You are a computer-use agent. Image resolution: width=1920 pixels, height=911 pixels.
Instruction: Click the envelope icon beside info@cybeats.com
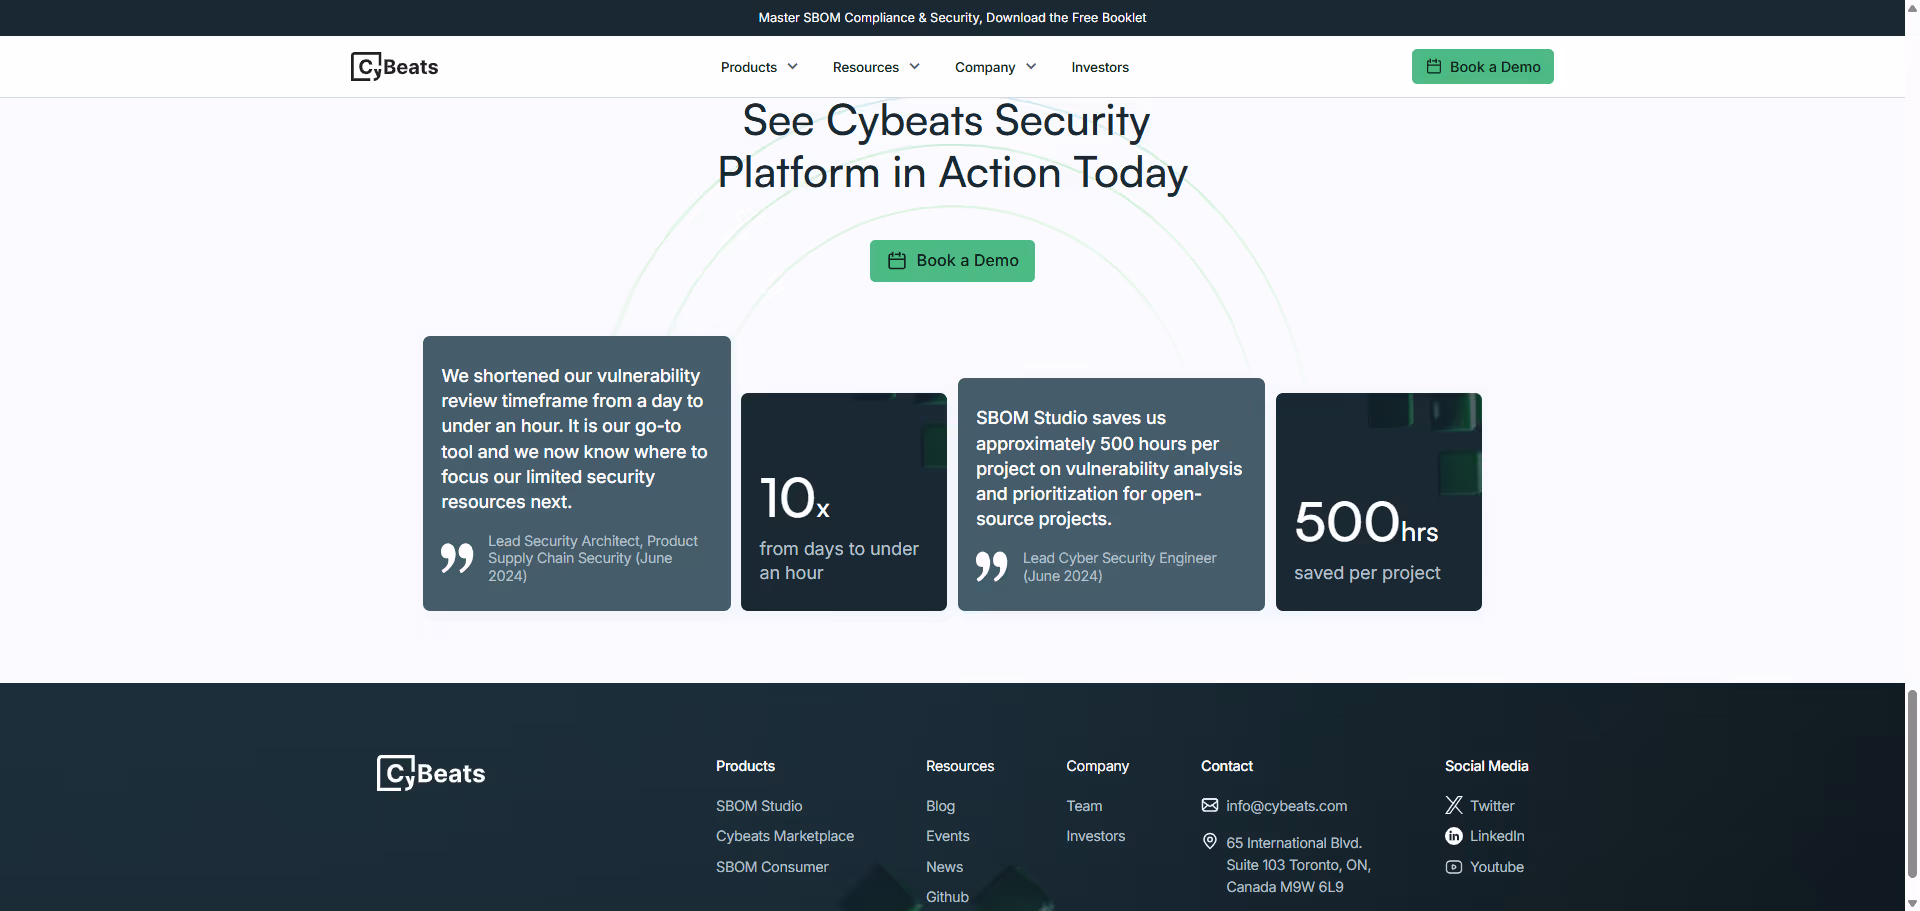pos(1210,805)
